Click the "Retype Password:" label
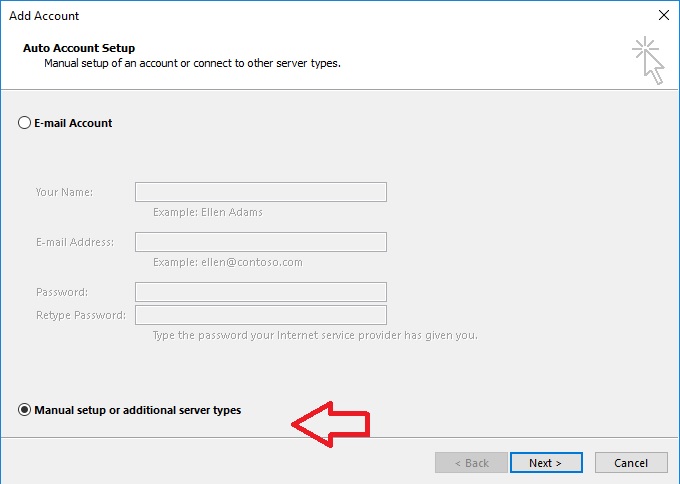This screenshot has width=680, height=484. pos(81,315)
